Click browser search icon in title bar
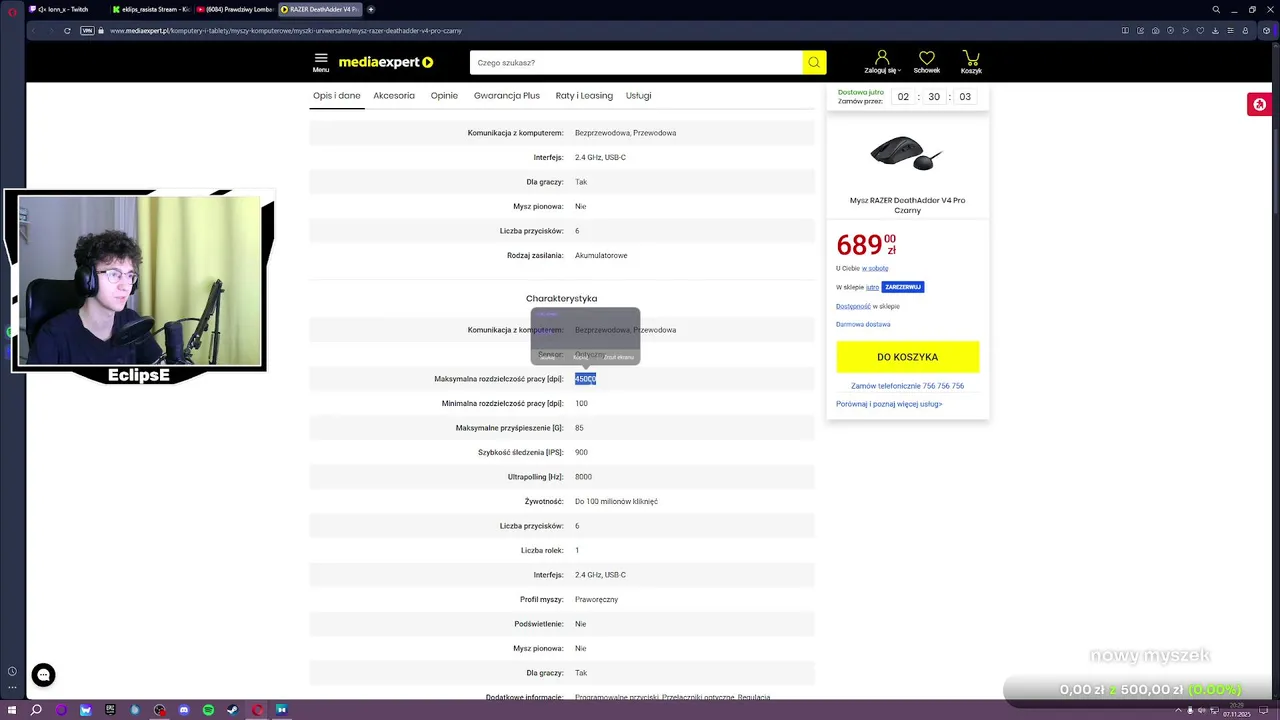1280x720 pixels. click(x=1216, y=9)
